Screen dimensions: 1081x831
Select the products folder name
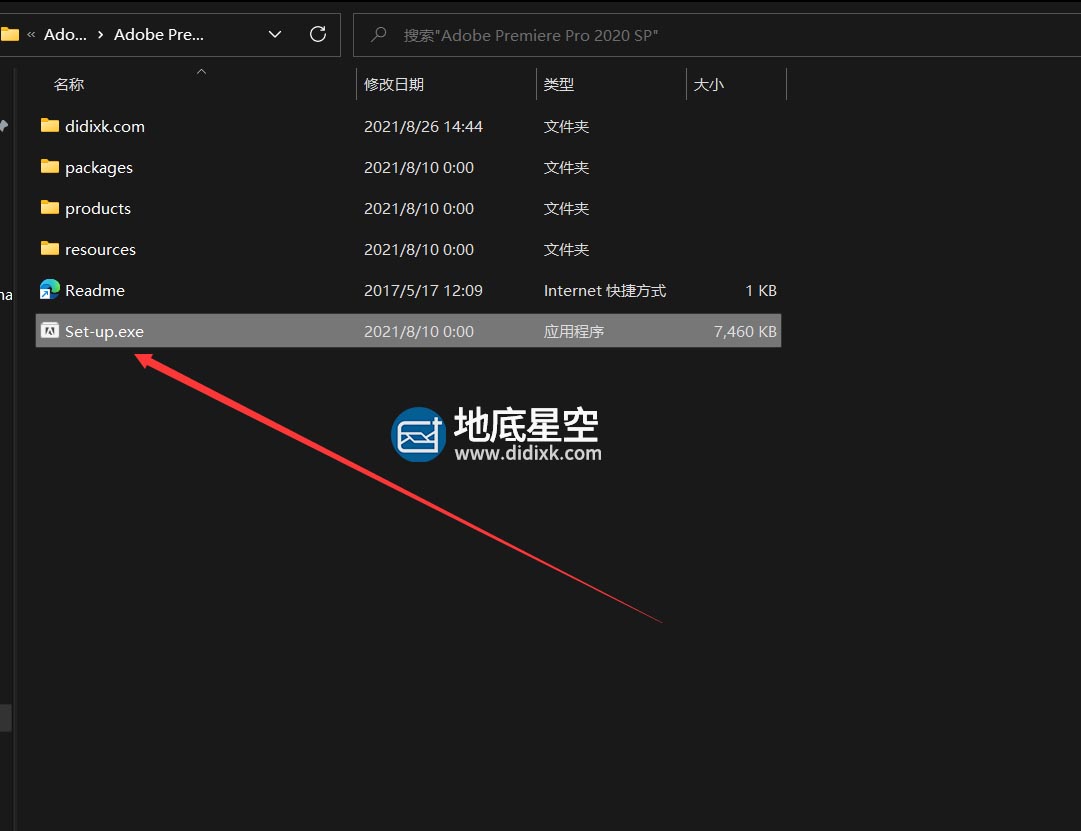click(98, 208)
